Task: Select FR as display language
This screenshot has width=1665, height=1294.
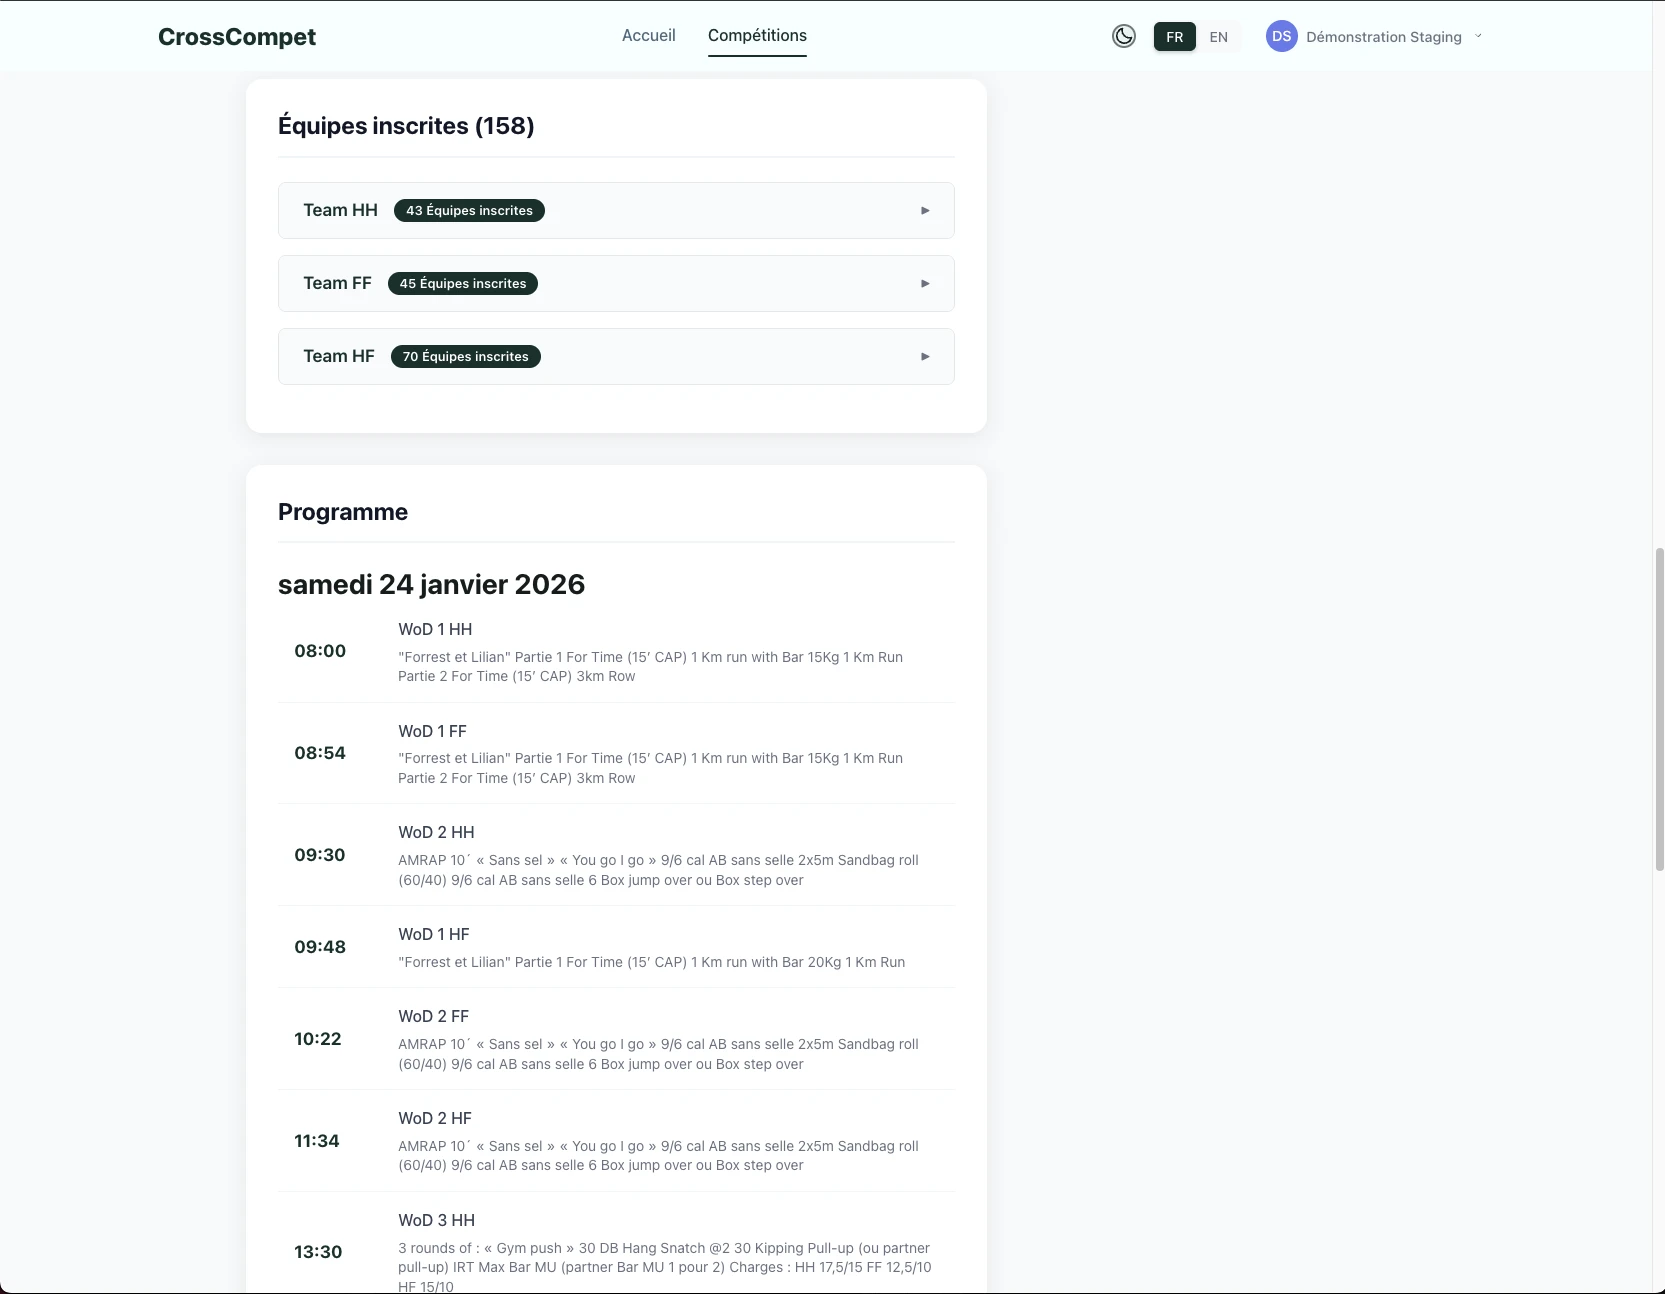Action: pyautogui.click(x=1174, y=36)
